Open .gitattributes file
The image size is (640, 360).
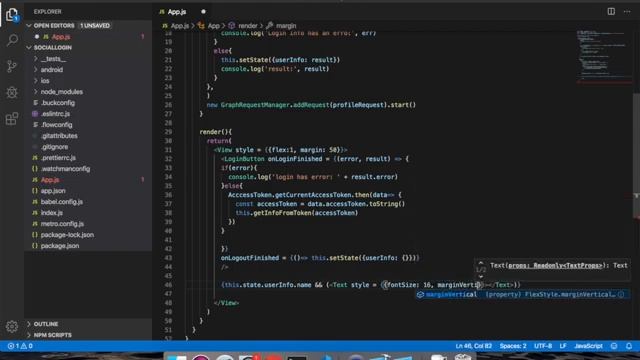pyautogui.click(x=59, y=136)
